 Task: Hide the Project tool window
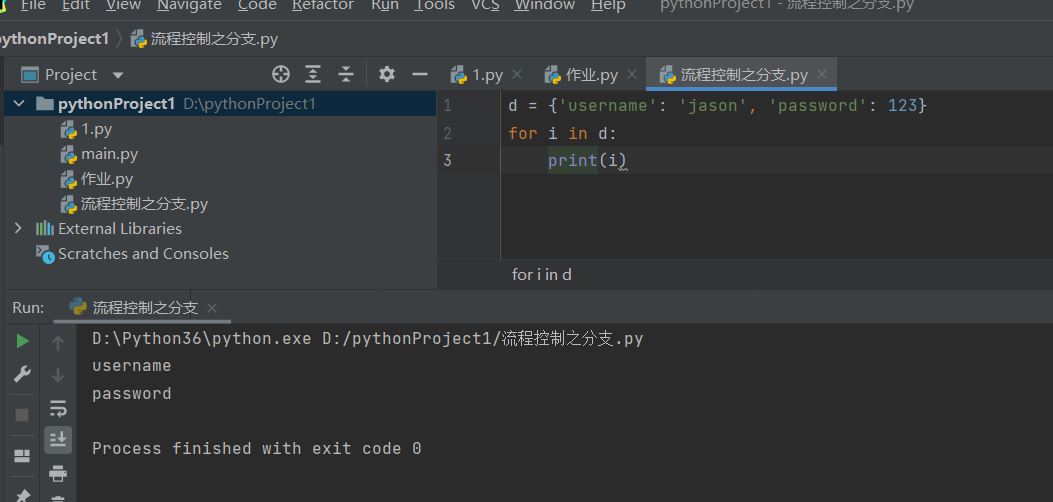pyautogui.click(x=420, y=74)
